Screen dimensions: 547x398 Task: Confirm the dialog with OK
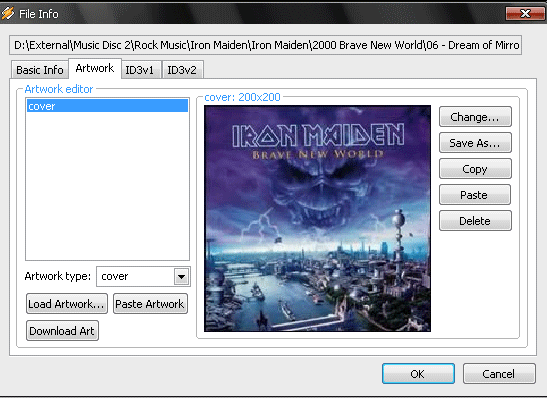[x=418, y=374]
